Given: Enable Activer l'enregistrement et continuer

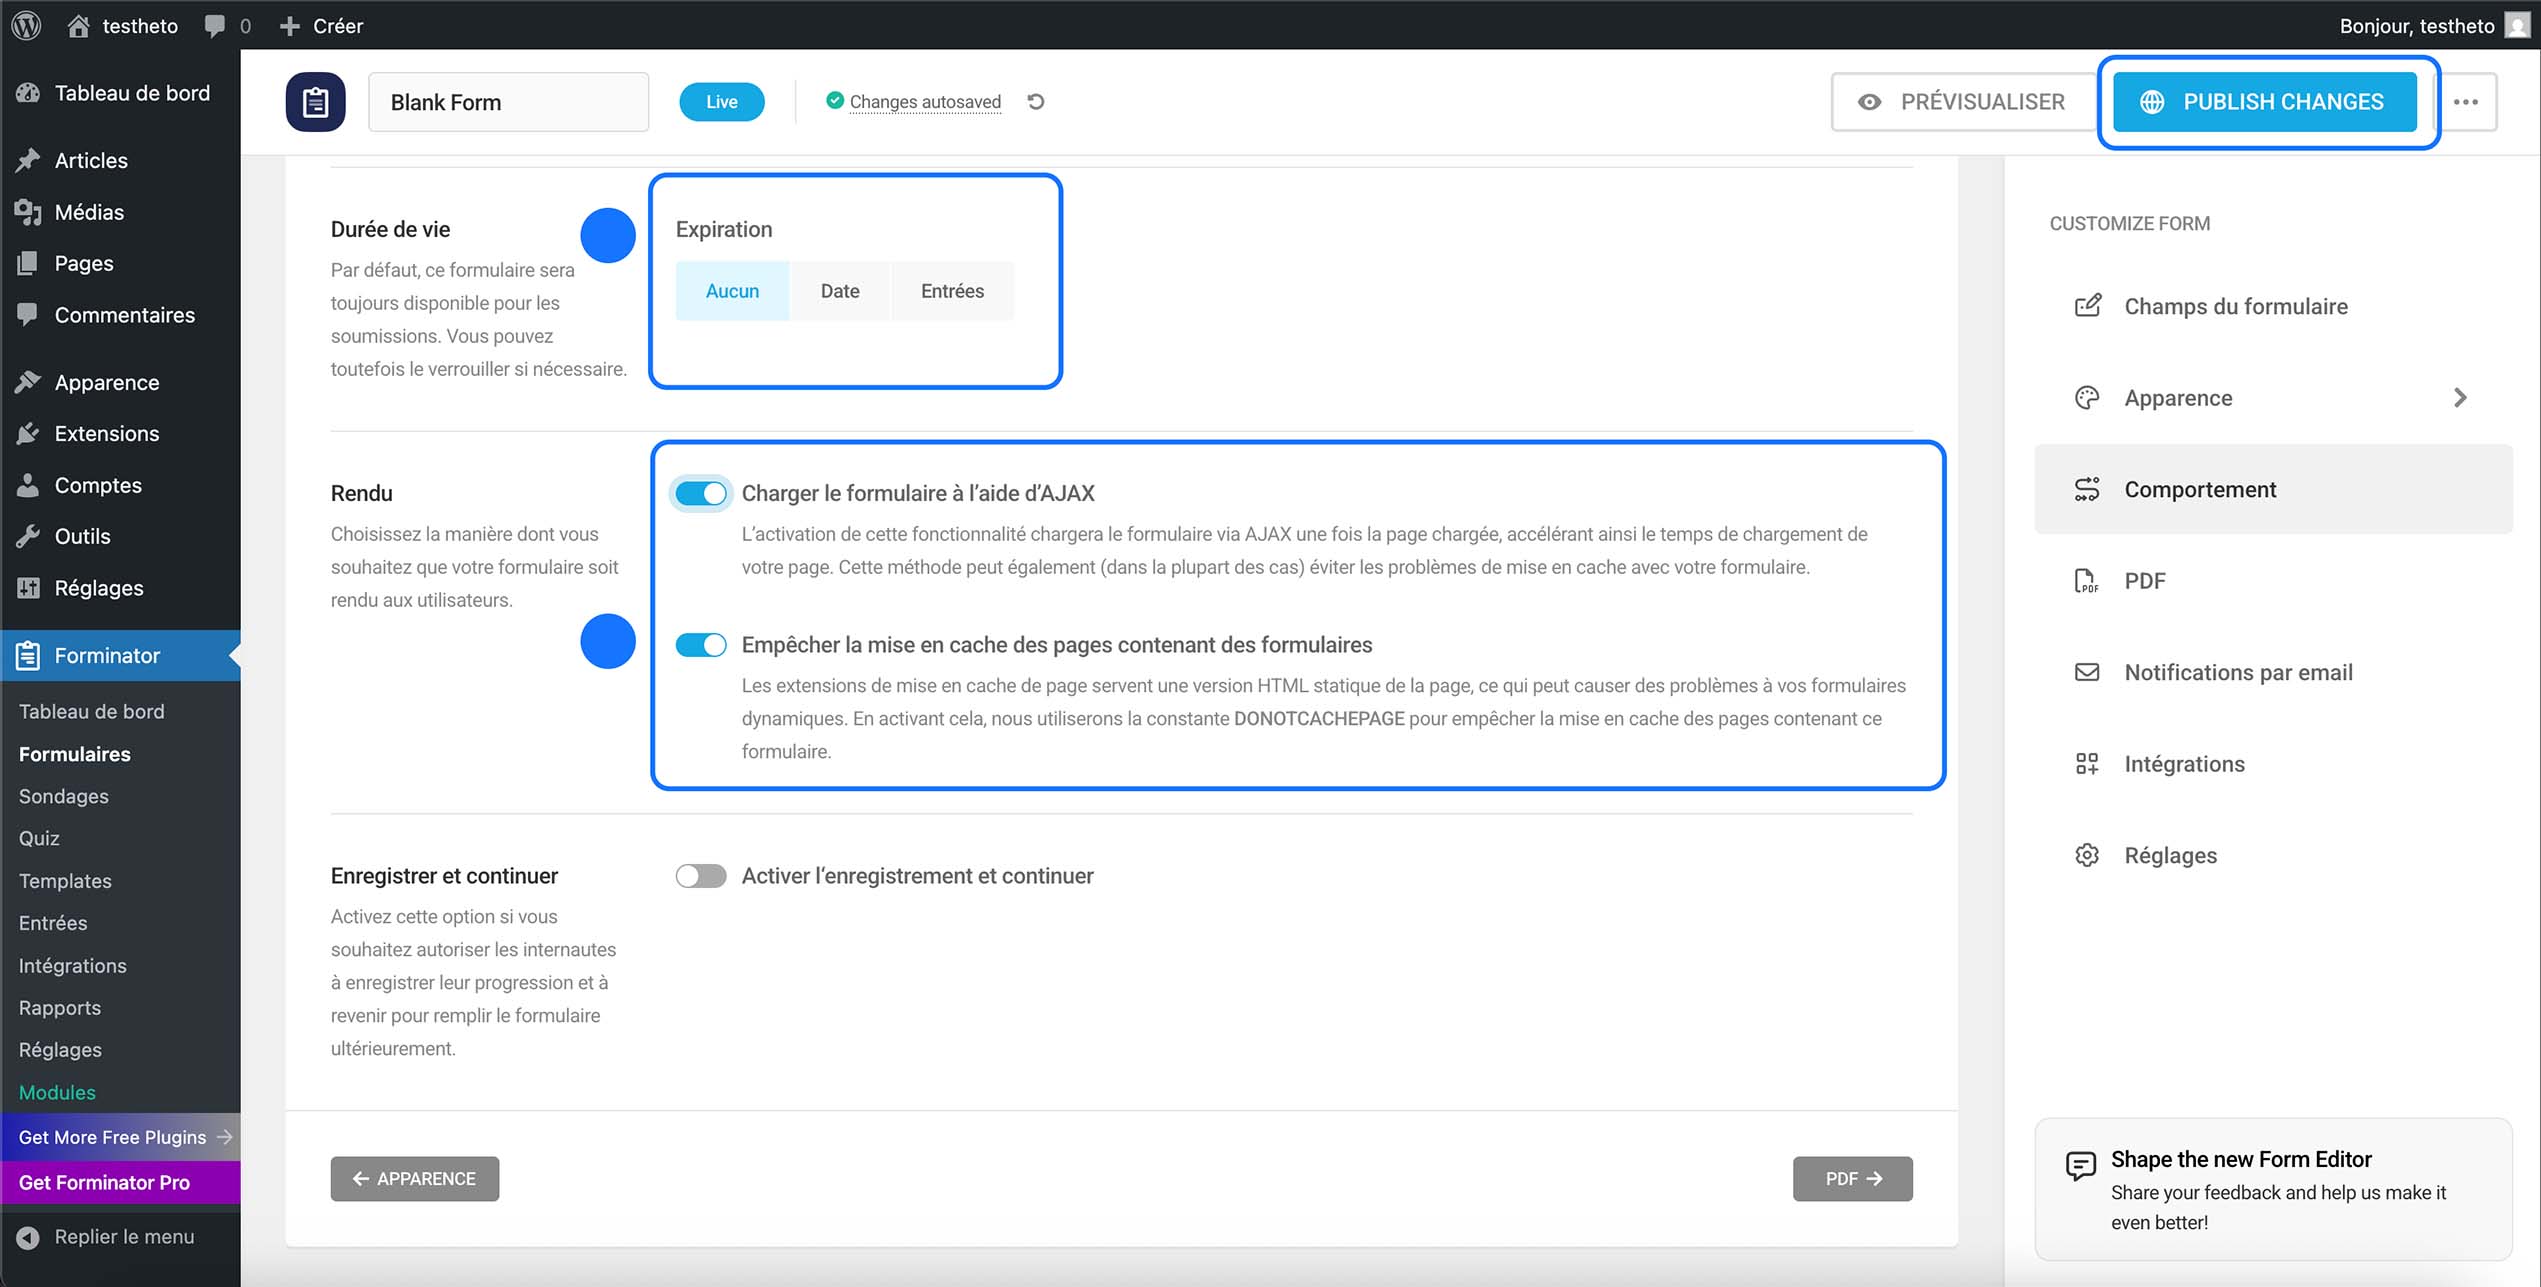Looking at the screenshot, I should (701, 875).
